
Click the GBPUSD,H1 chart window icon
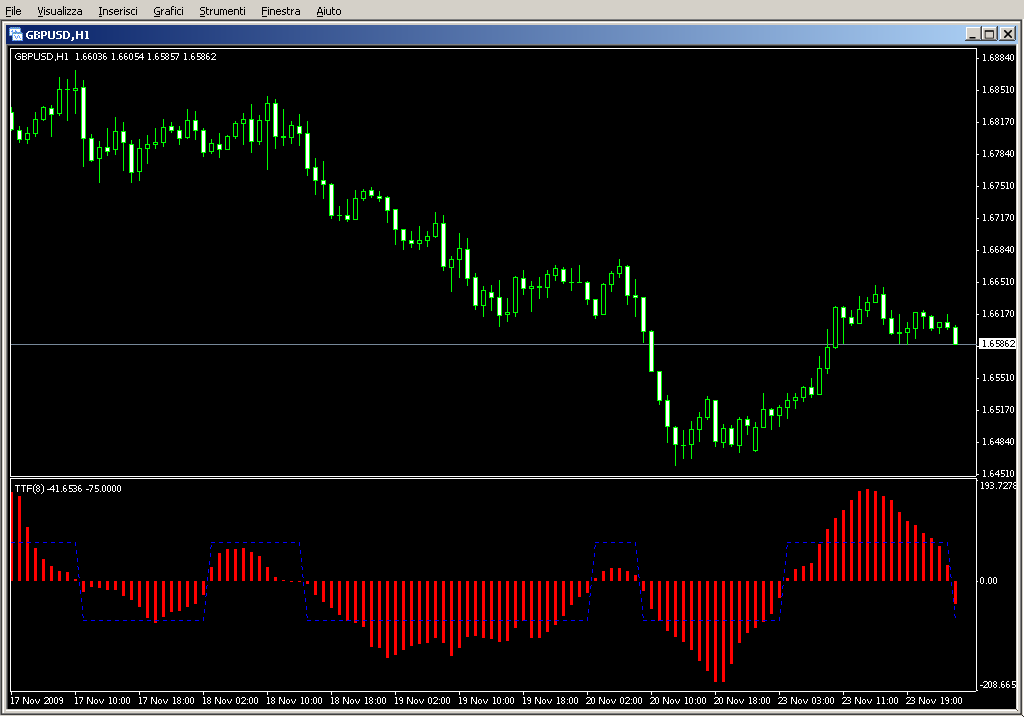(16, 35)
